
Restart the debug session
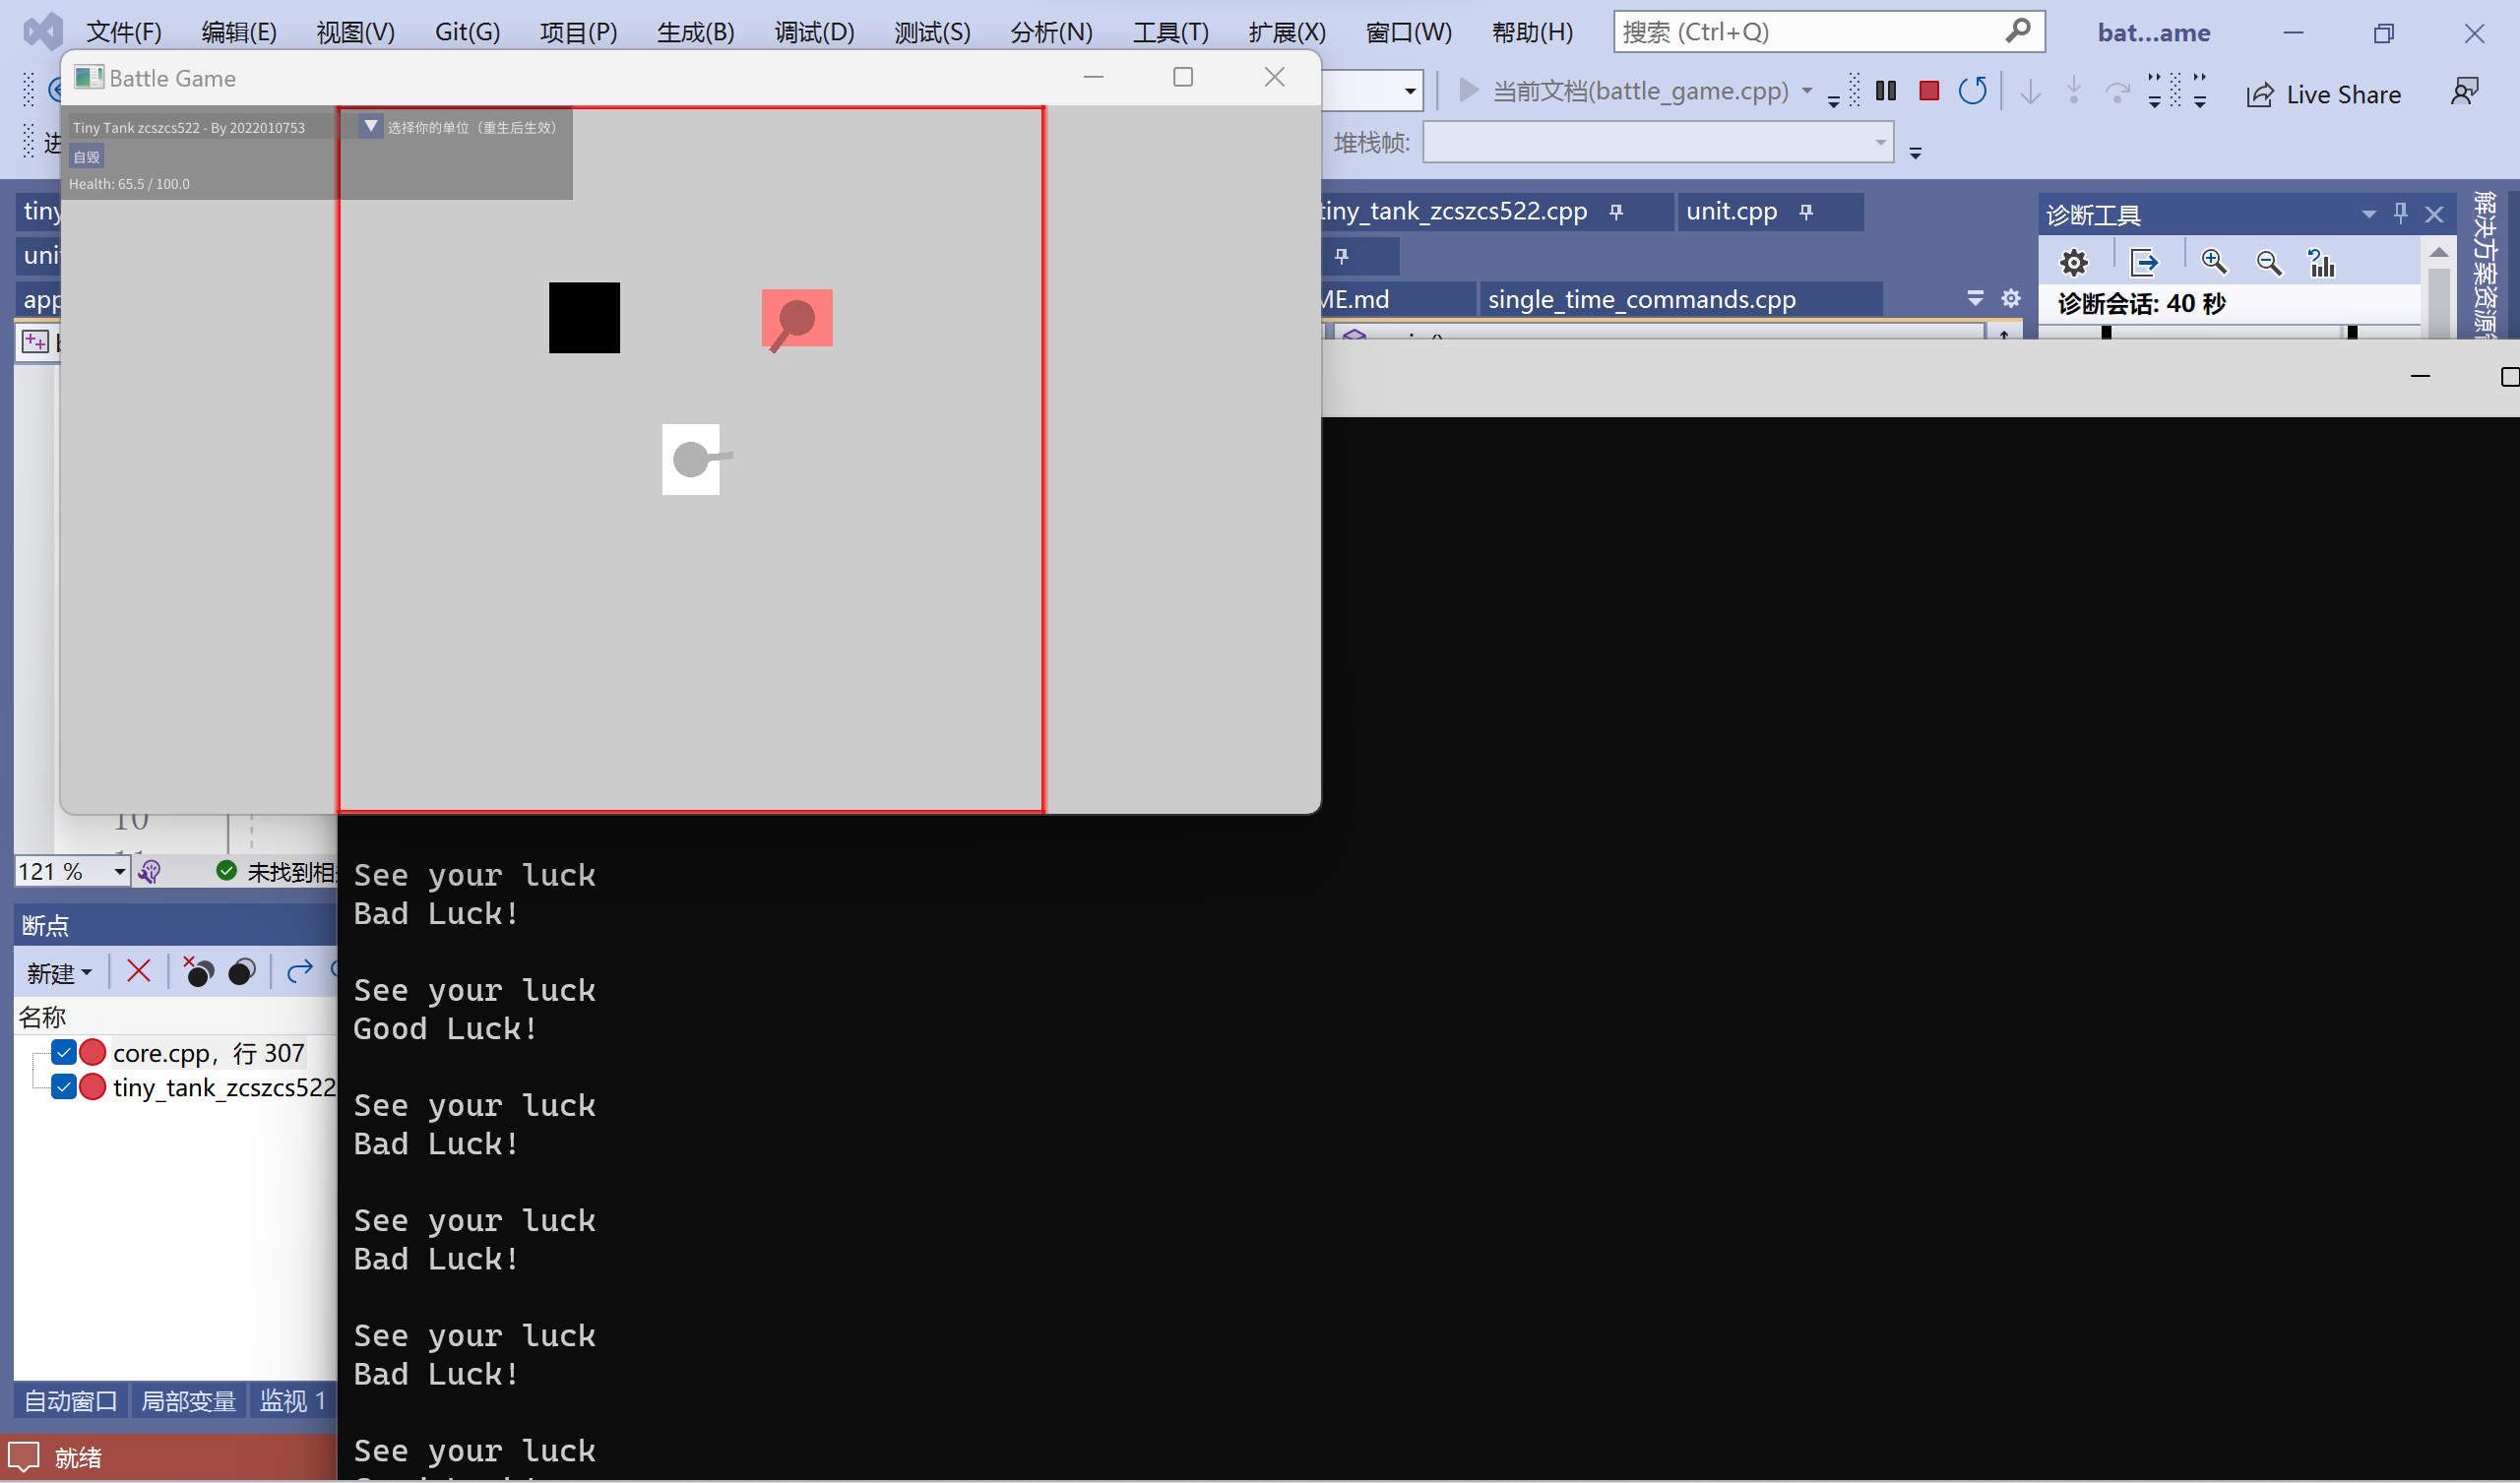[1973, 90]
